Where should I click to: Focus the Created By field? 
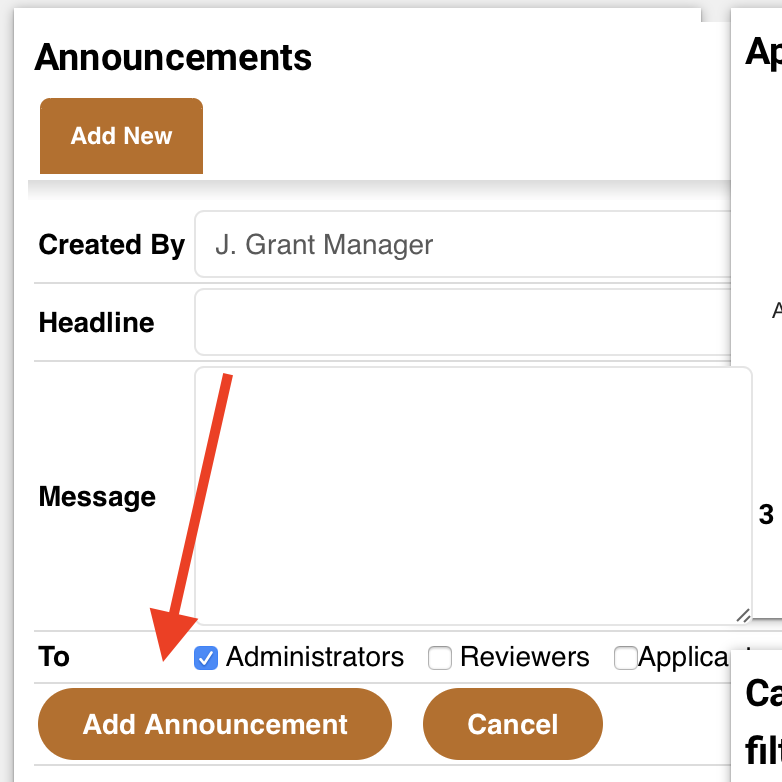point(462,244)
